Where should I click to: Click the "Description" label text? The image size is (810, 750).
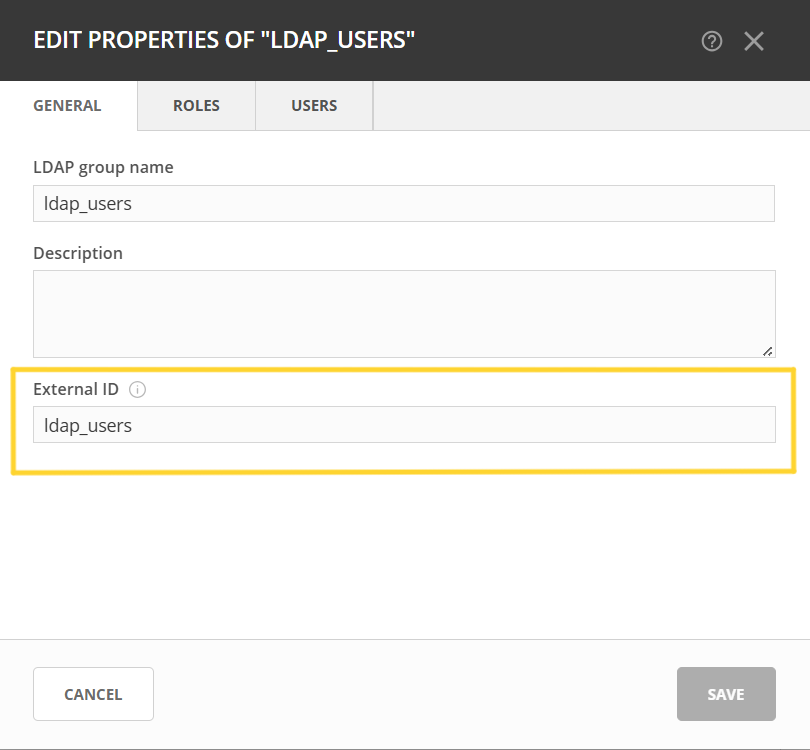(x=78, y=253)
